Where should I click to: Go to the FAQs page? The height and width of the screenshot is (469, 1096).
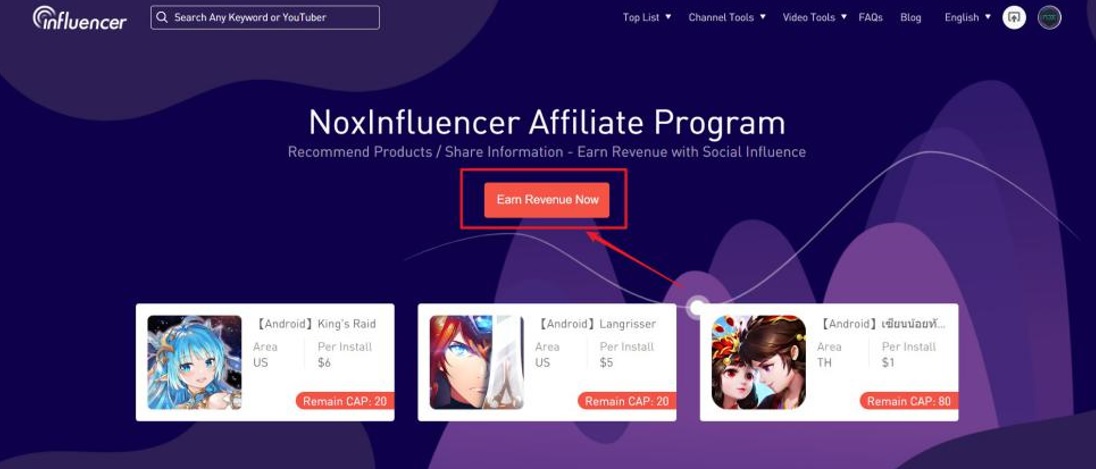[x=870, y=17]
